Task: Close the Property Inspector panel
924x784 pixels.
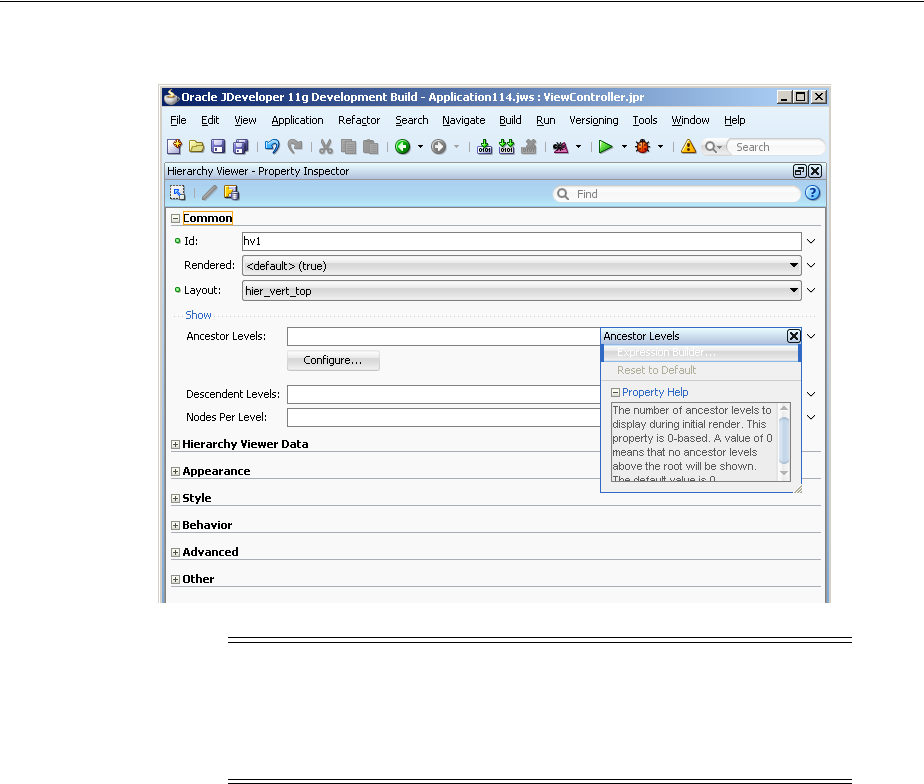Action: 815,171
